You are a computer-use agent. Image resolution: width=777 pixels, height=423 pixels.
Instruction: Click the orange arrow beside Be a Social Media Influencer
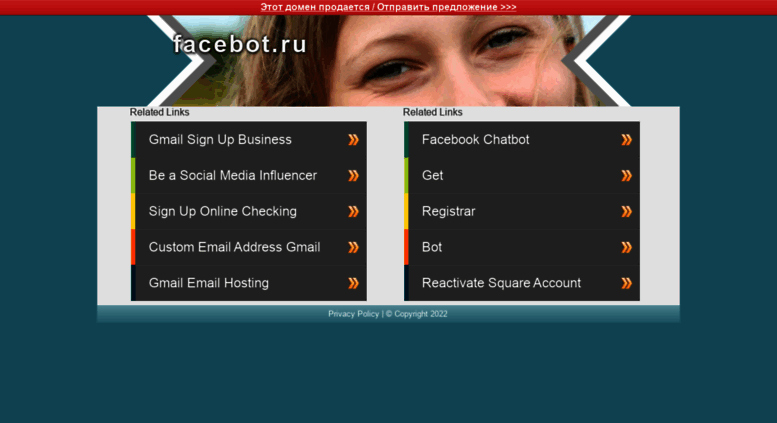353,176
